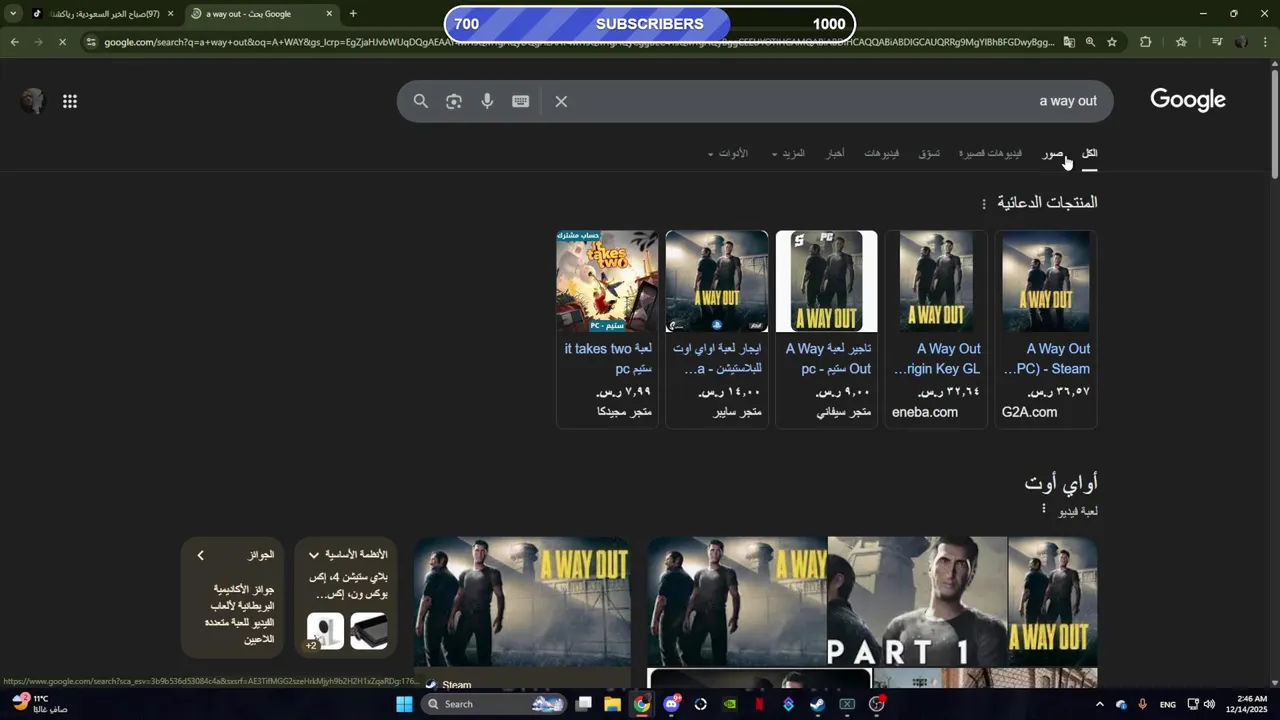Click the ENG language indicator in tray
This screenshot has height=720, width=1280.
coord(1167,705)
